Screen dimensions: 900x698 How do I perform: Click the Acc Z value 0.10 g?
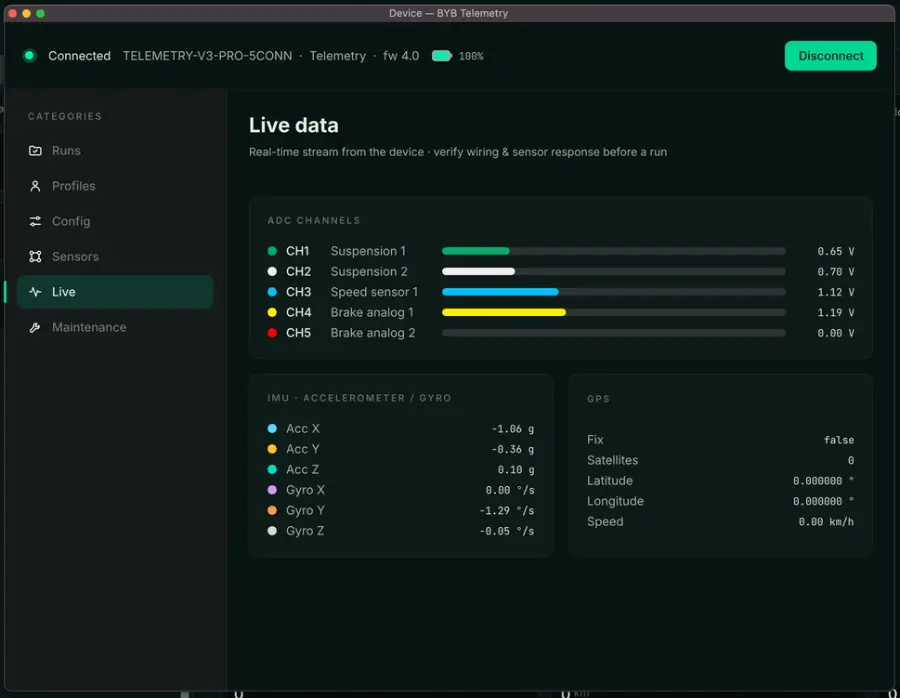point(515,470)
